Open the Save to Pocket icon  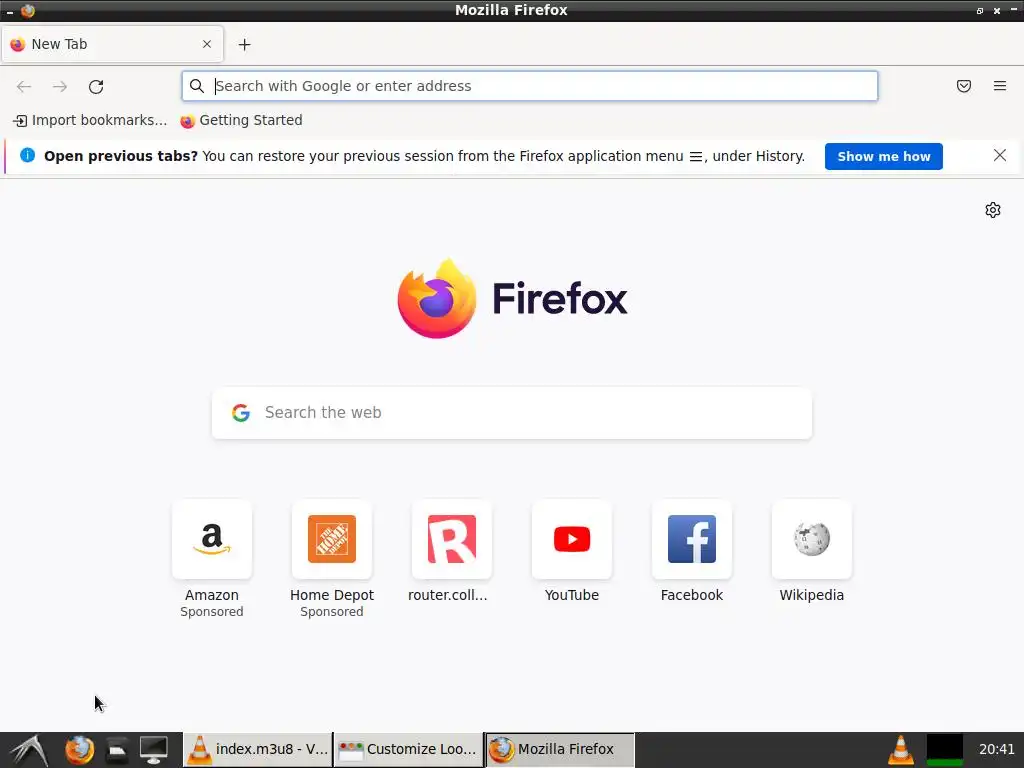tap(964, 86)
